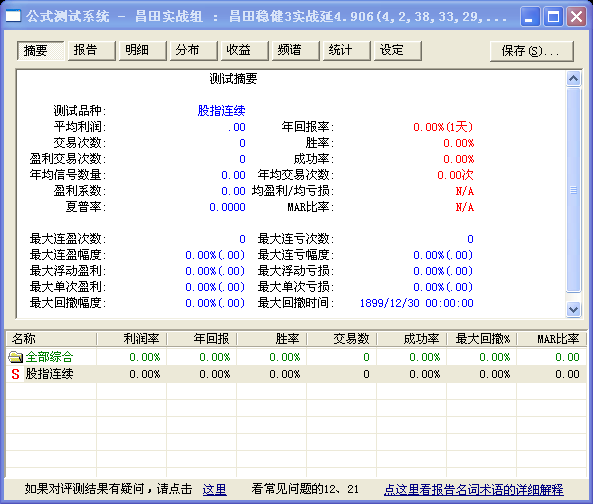Click the summary scrollbar up arrow
Screen dimensions: 593x504
pos(573,79)
